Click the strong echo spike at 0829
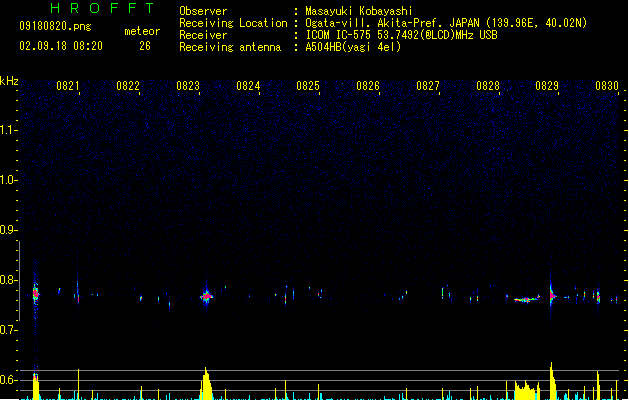Image resolution: width=629 pixels, height=400 pixels. (x=552, y=296)
